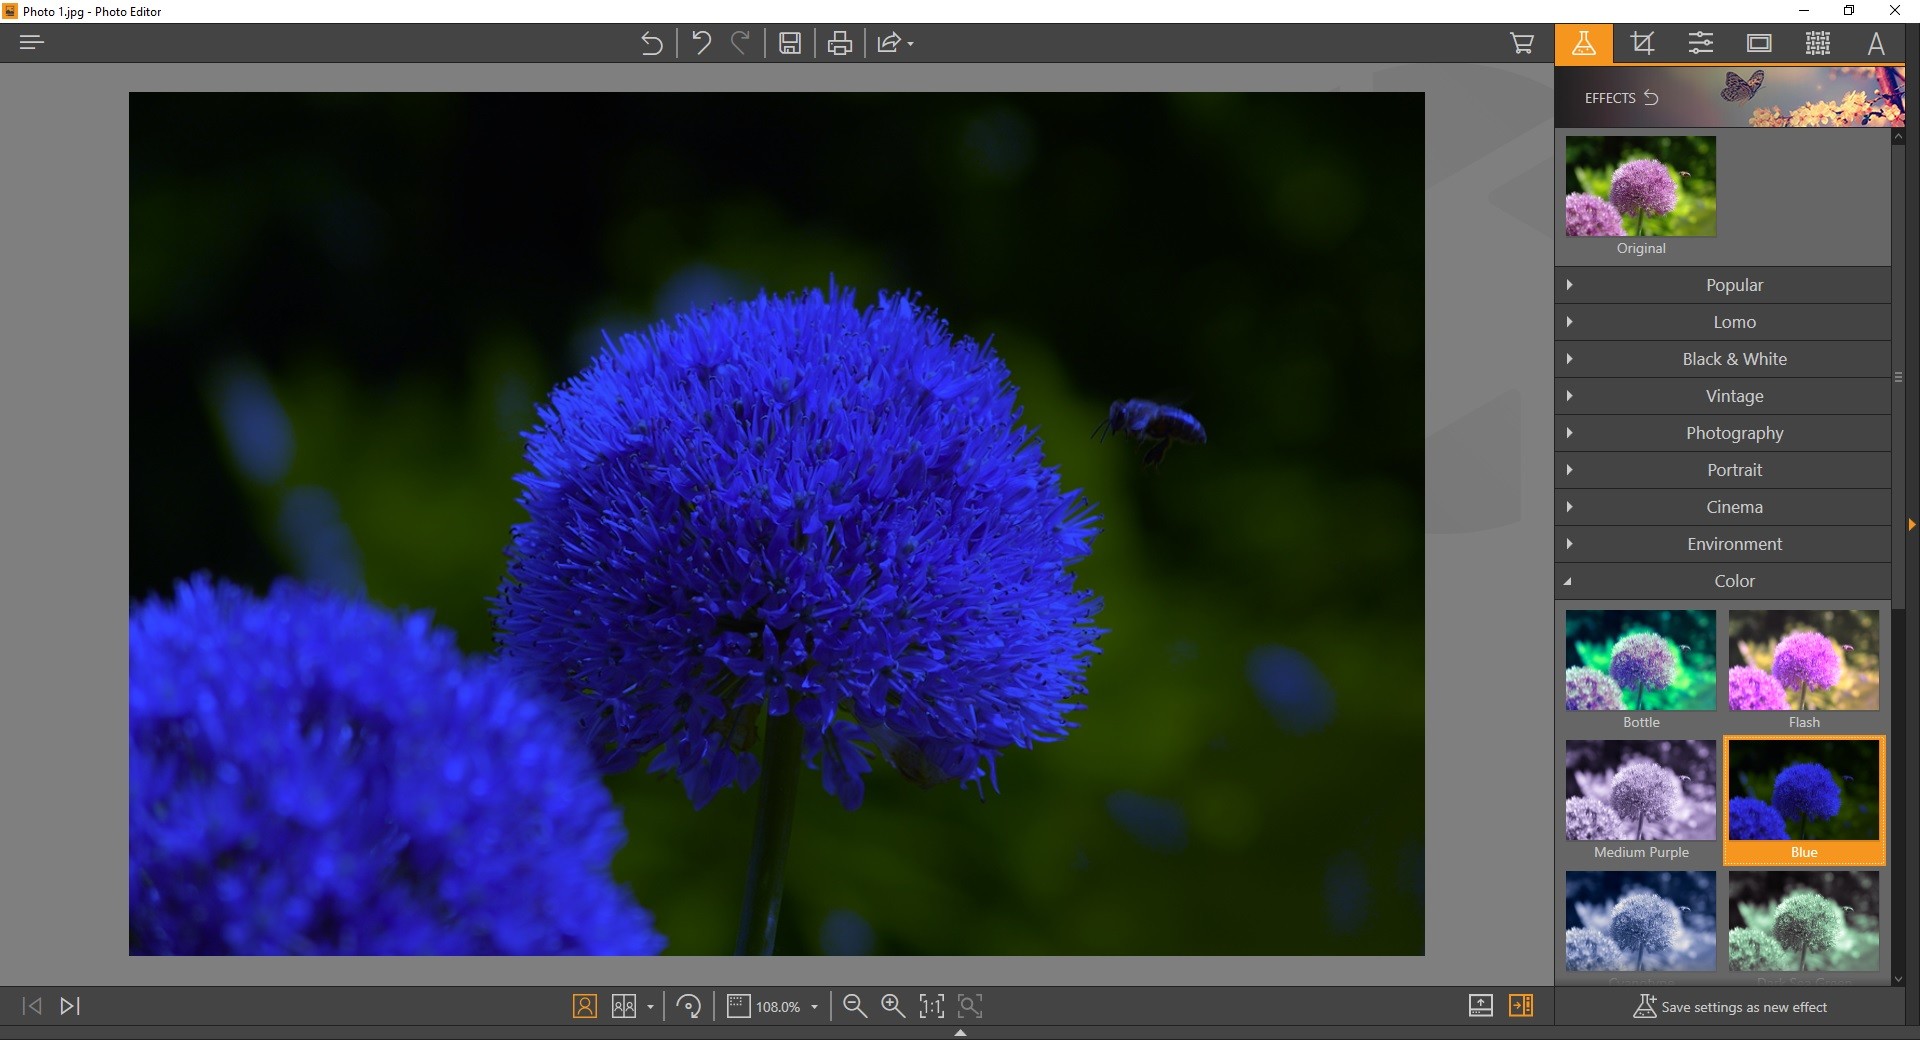Open the share export menu
The image size is (1920, 1040).
point(895,43)
